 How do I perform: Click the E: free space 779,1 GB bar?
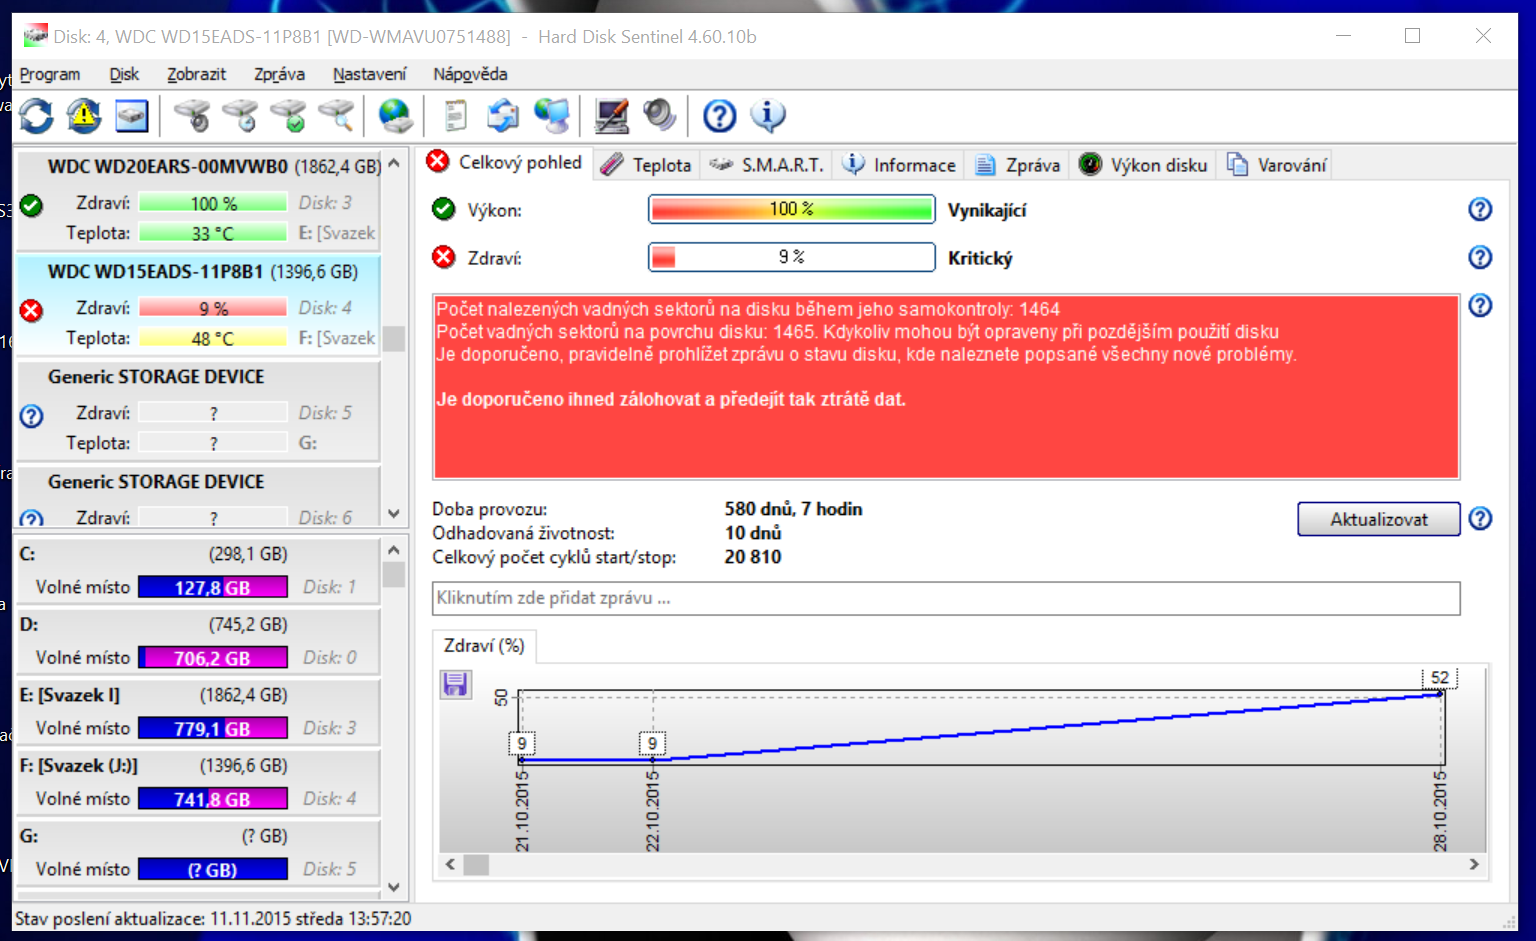tap(212, 729)
